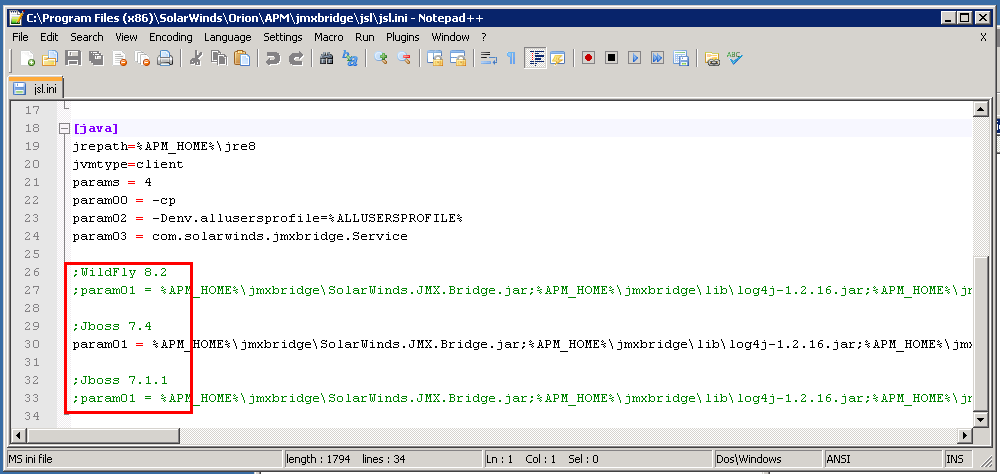Viewport: 1000px width, 474px height.
Task: Collapse the [java] section fold marker
Action: tap(64, 129)
